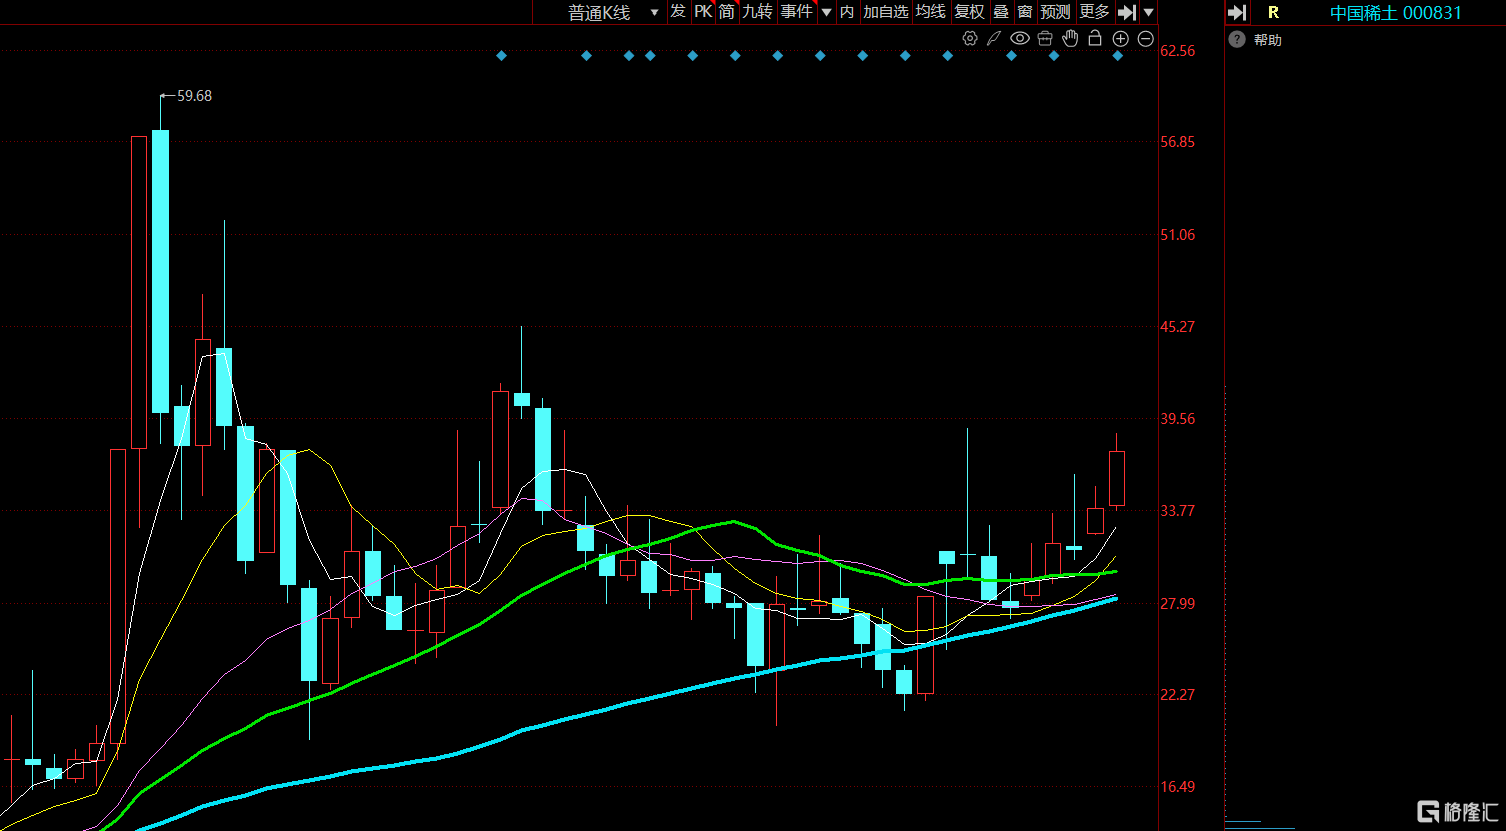This screenshot has width=1506, height=831.
Task: Open the 更多 more menu
Action: pyautogui.click(x=1095, y=12)
